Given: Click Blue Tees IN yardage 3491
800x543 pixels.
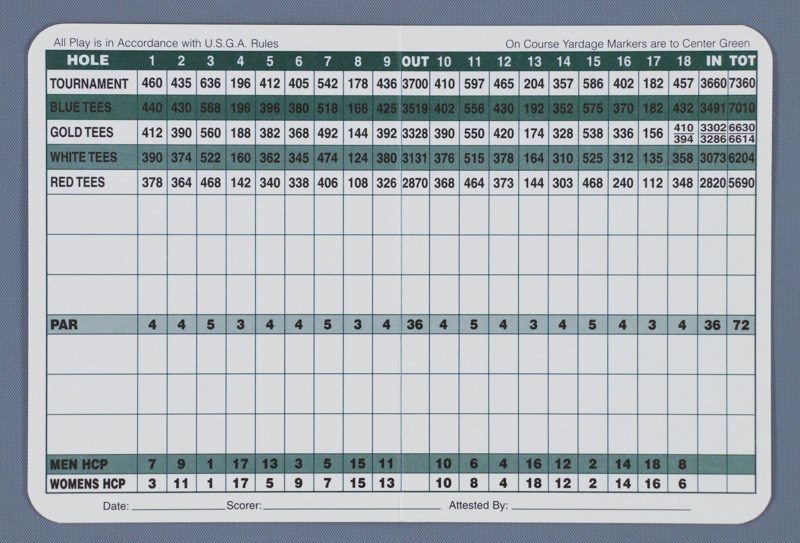Looking at the screenshot, I should (x=713, y=109).
